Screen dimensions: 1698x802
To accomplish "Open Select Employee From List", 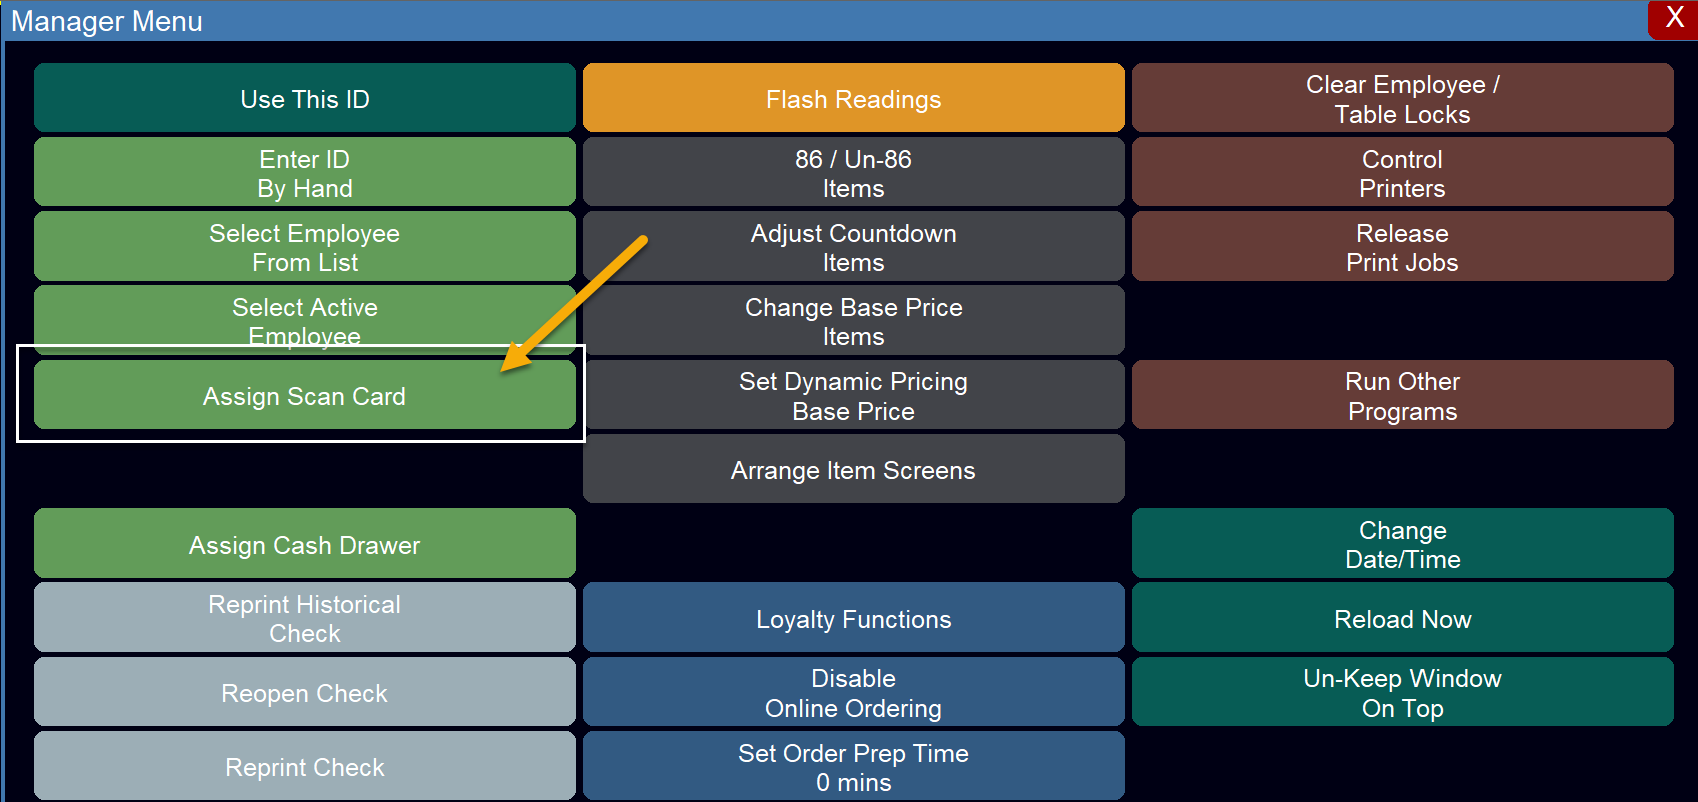I will click(305, 246).
